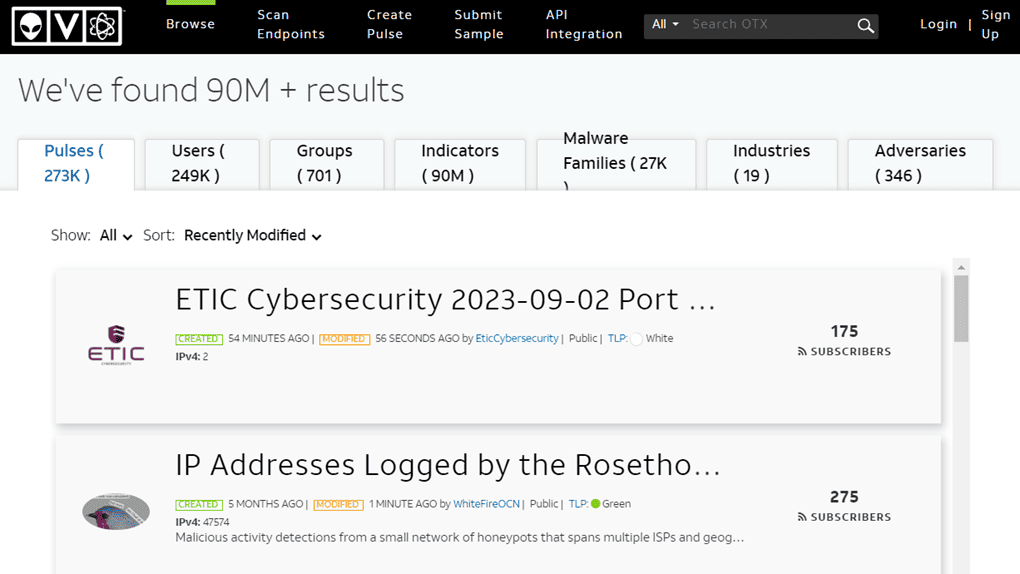The width and height of the screenshot is (1020, 574).
Task: Click the RSS icon beside 175 subscribers
Action: [x=802, y=351]
